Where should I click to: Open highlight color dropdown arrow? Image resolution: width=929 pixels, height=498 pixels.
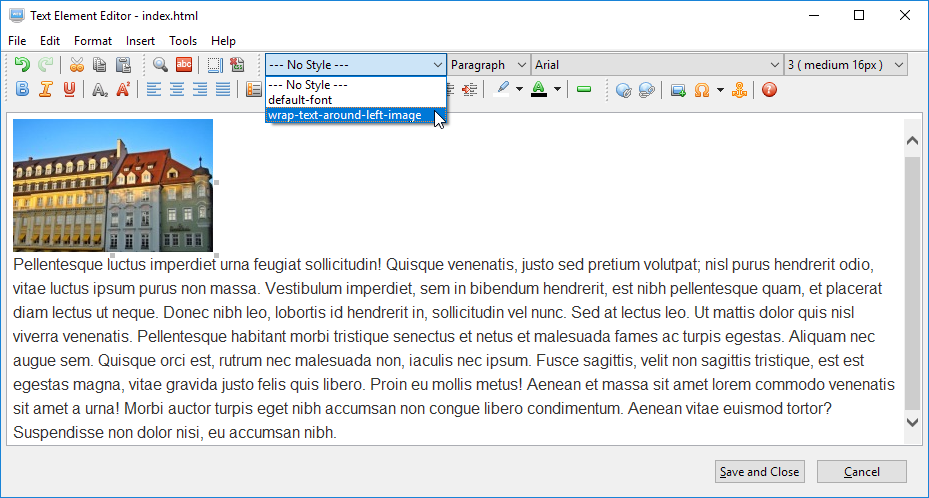(x=520, y=89)
